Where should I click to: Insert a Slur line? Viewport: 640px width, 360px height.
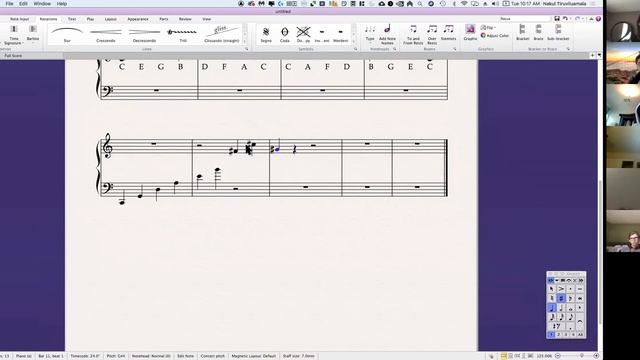point(67,34)
